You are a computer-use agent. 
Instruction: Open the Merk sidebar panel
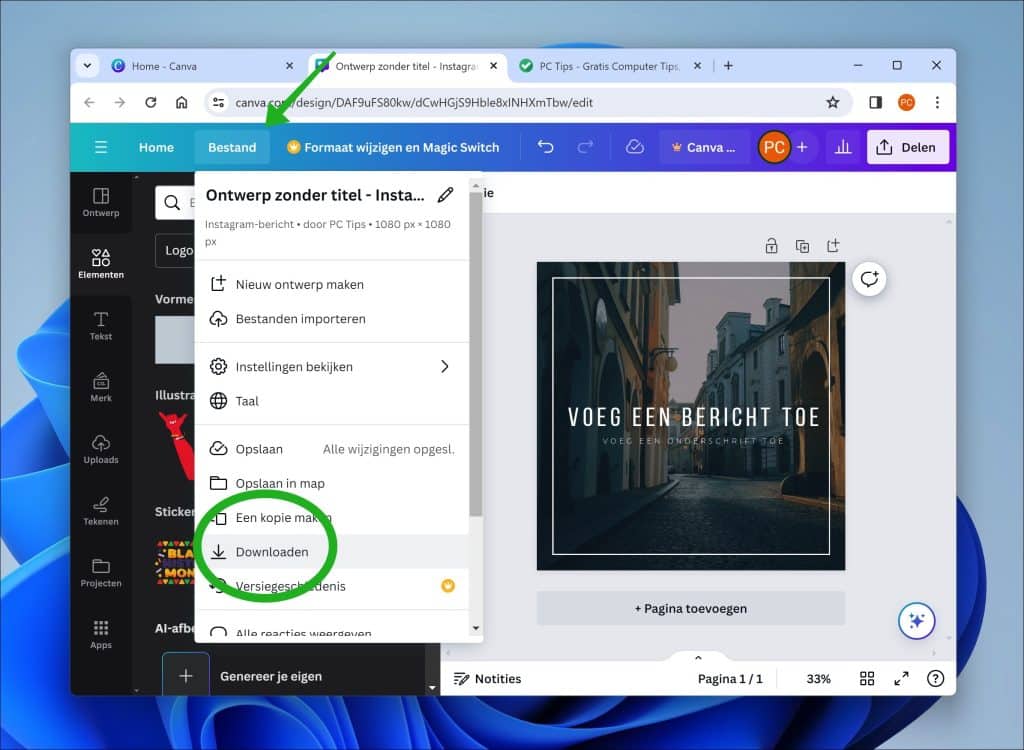coord(101,387)
